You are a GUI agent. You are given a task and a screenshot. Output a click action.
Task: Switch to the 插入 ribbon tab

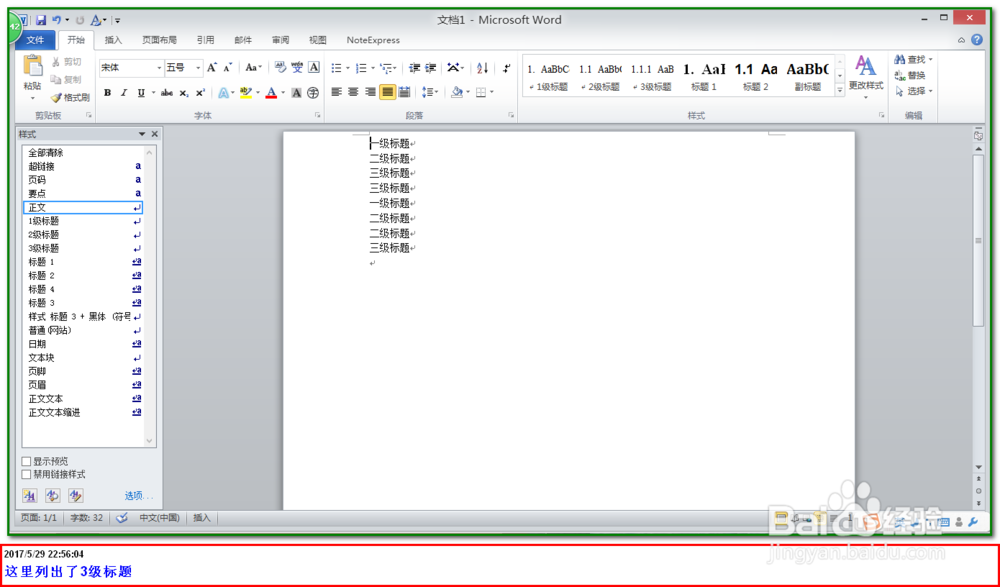(x=113, y=40)
